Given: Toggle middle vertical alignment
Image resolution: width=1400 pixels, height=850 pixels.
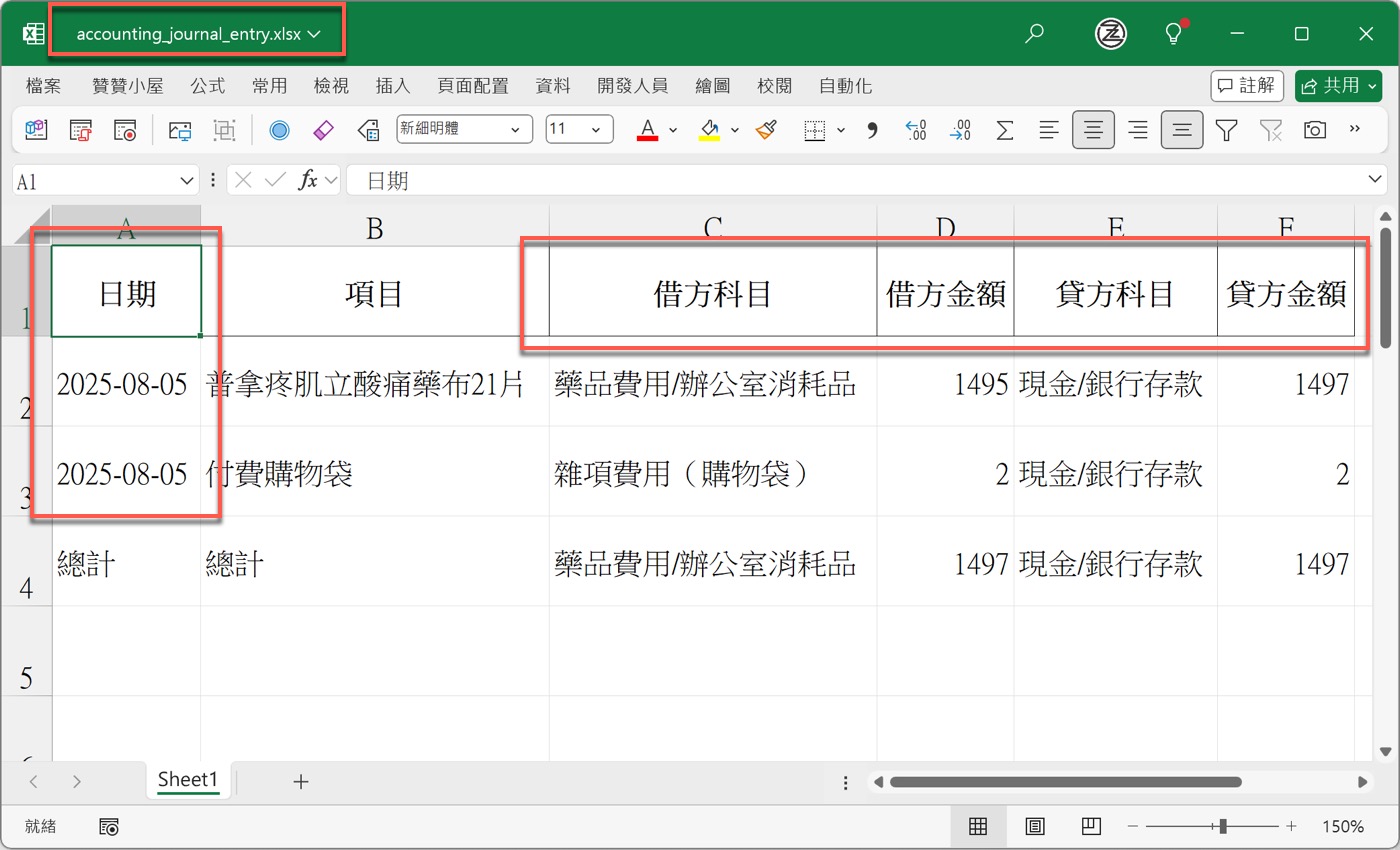Looking at the screenshot, I should click(1182, 129).
